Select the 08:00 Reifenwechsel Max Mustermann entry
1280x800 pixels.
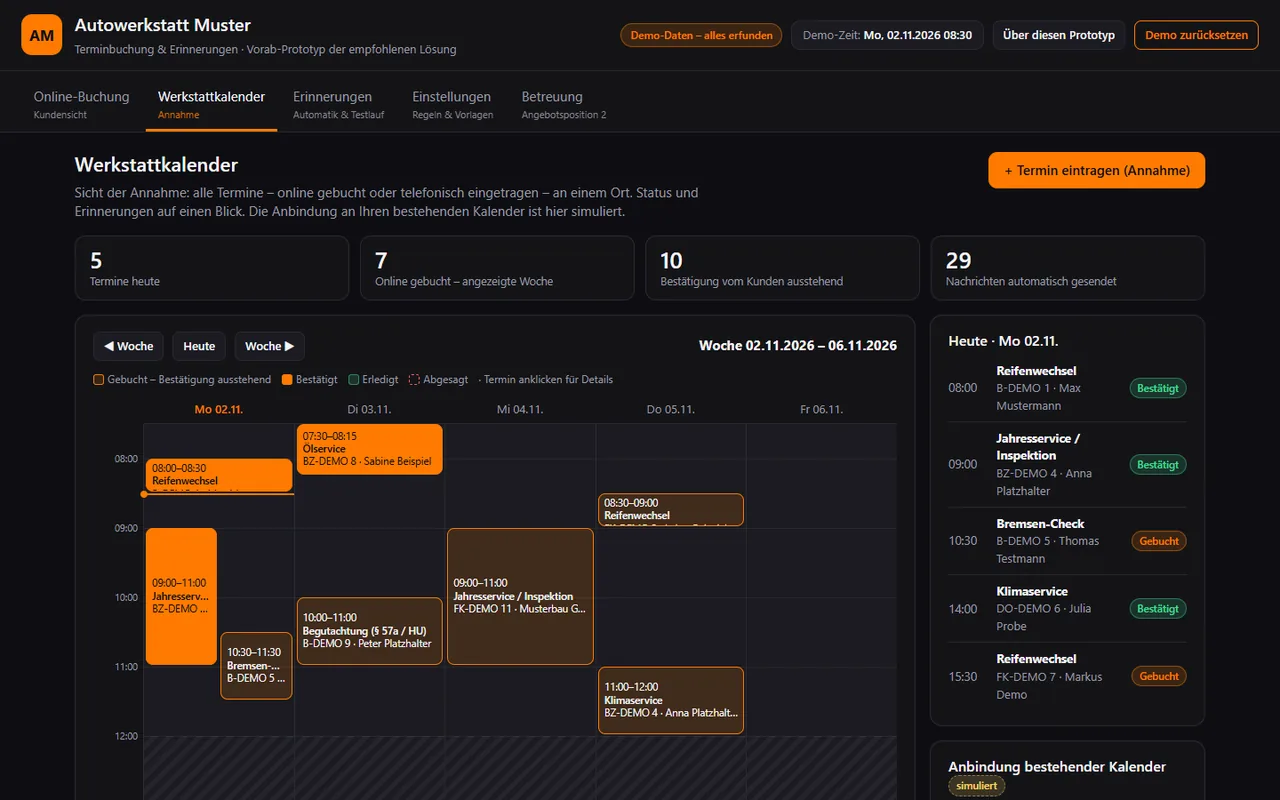click(1068, 388)
